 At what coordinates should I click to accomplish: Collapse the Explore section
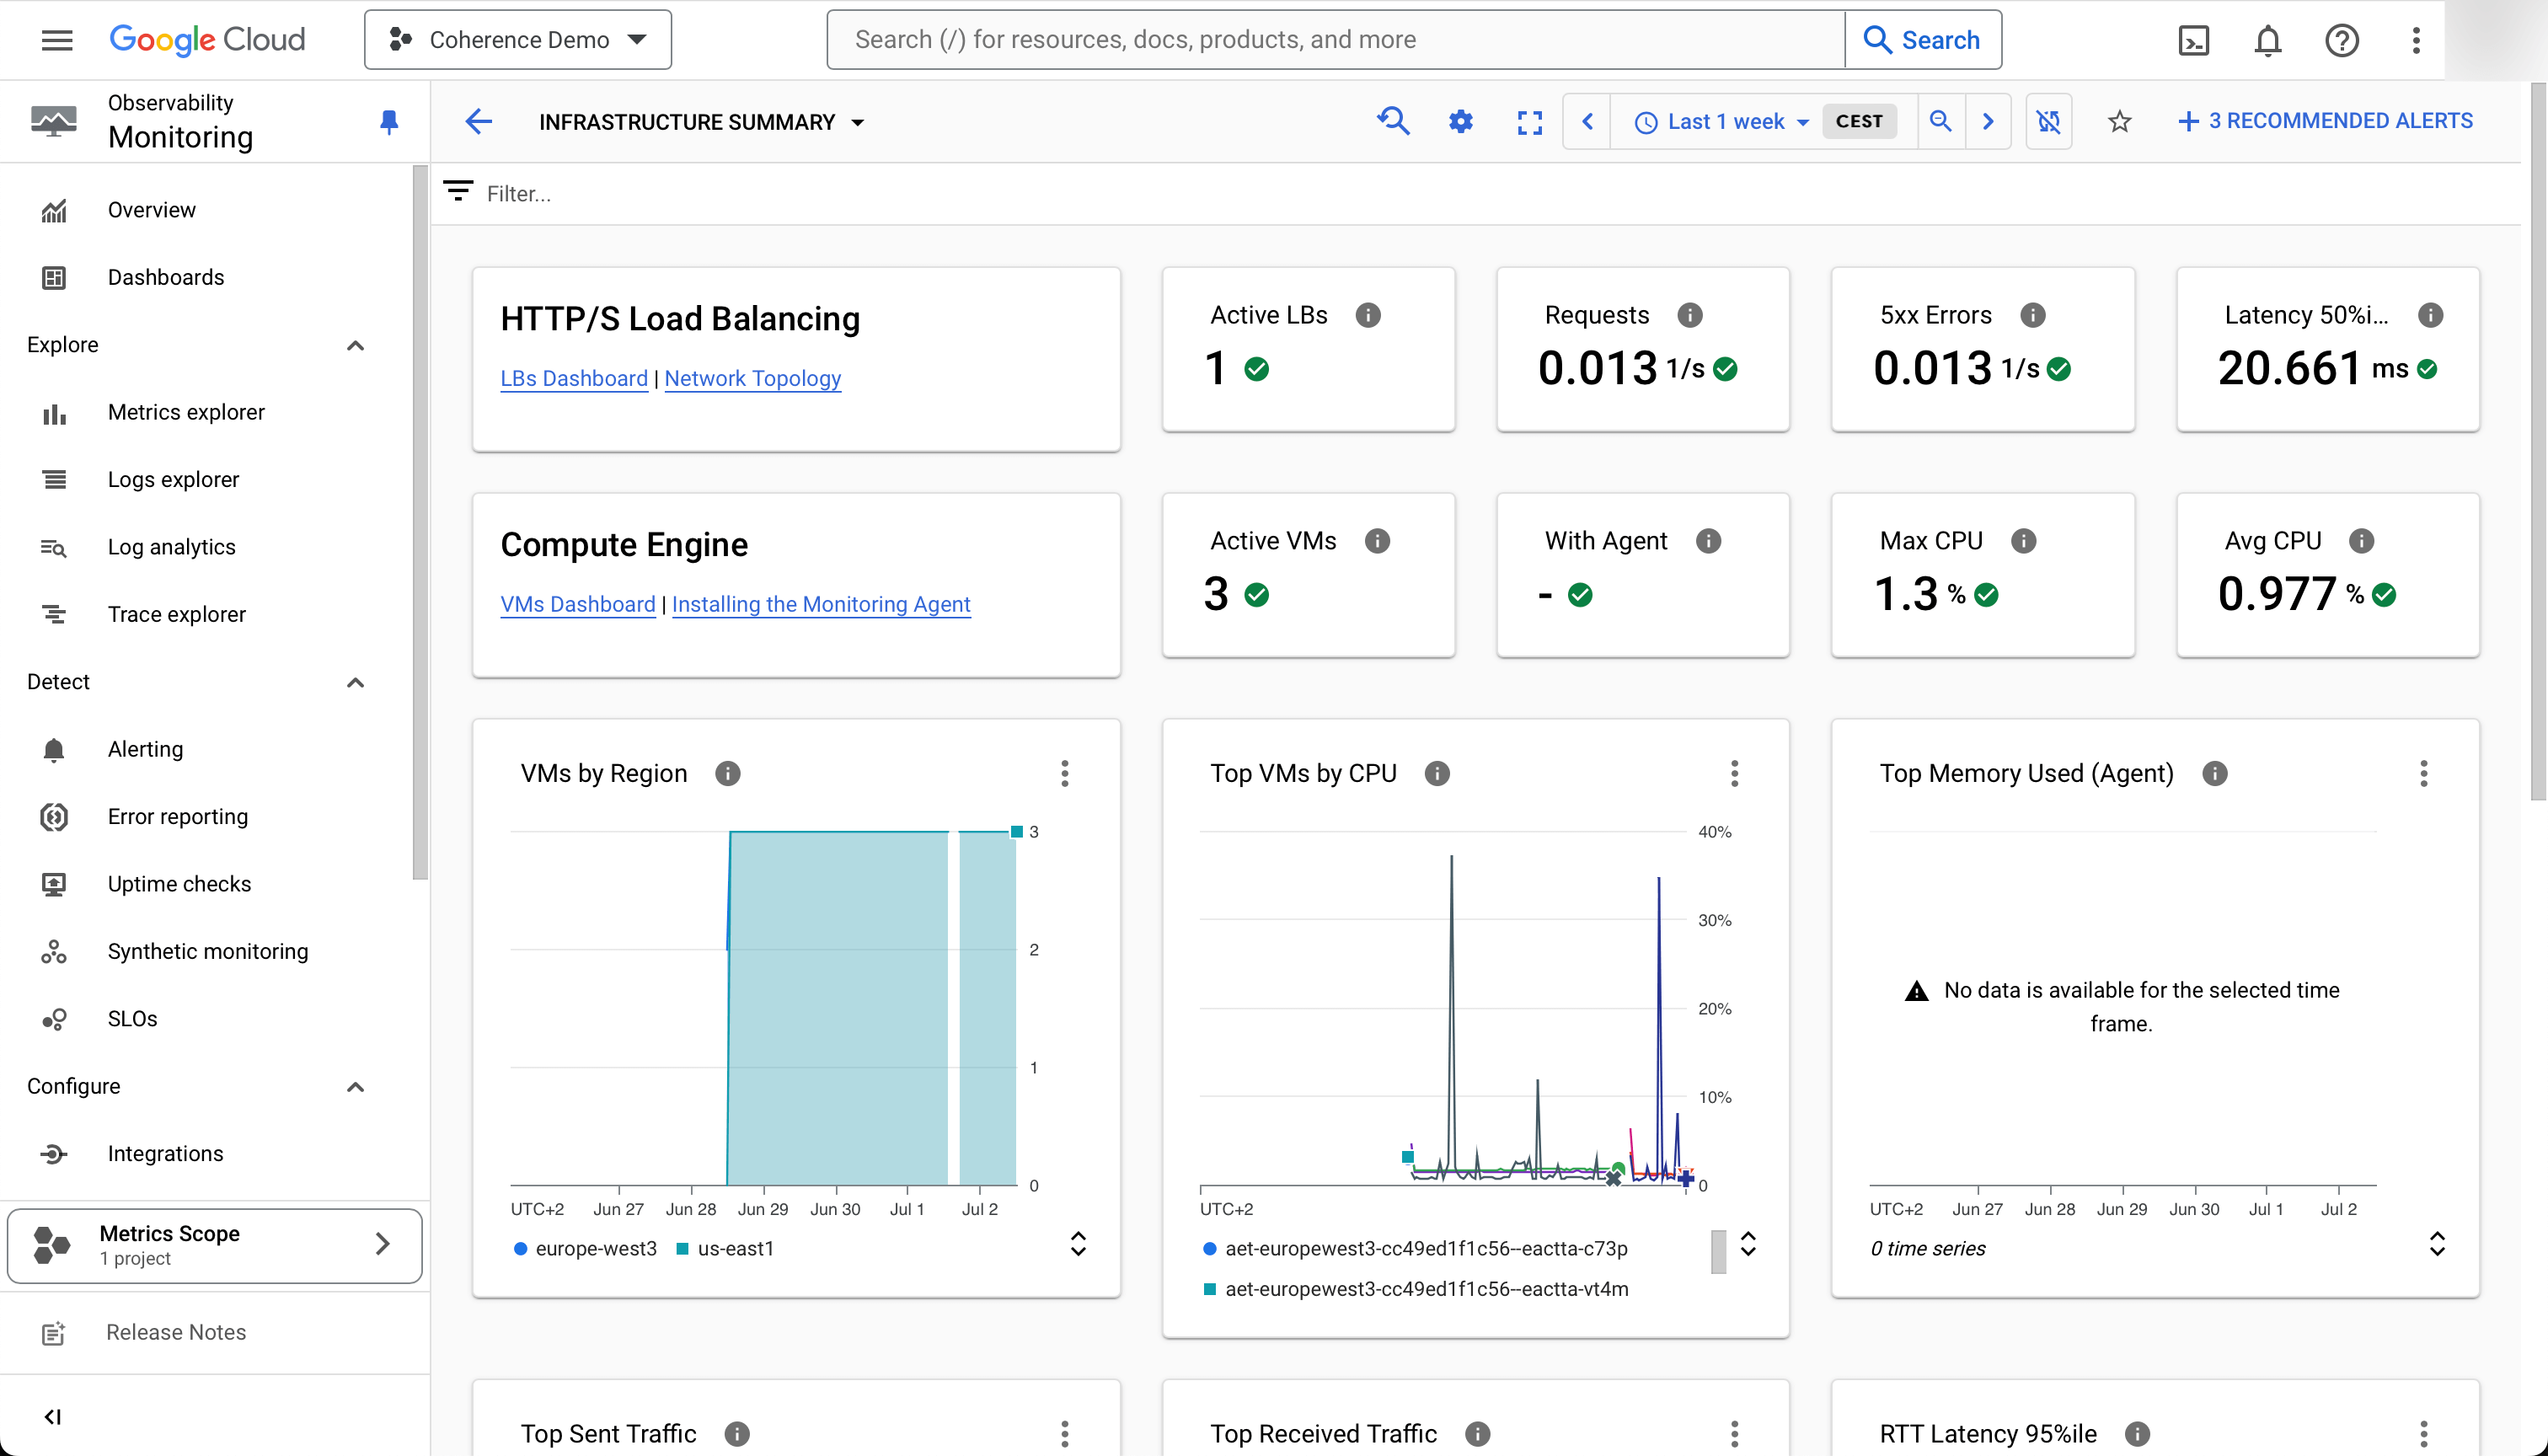(355, 345)
